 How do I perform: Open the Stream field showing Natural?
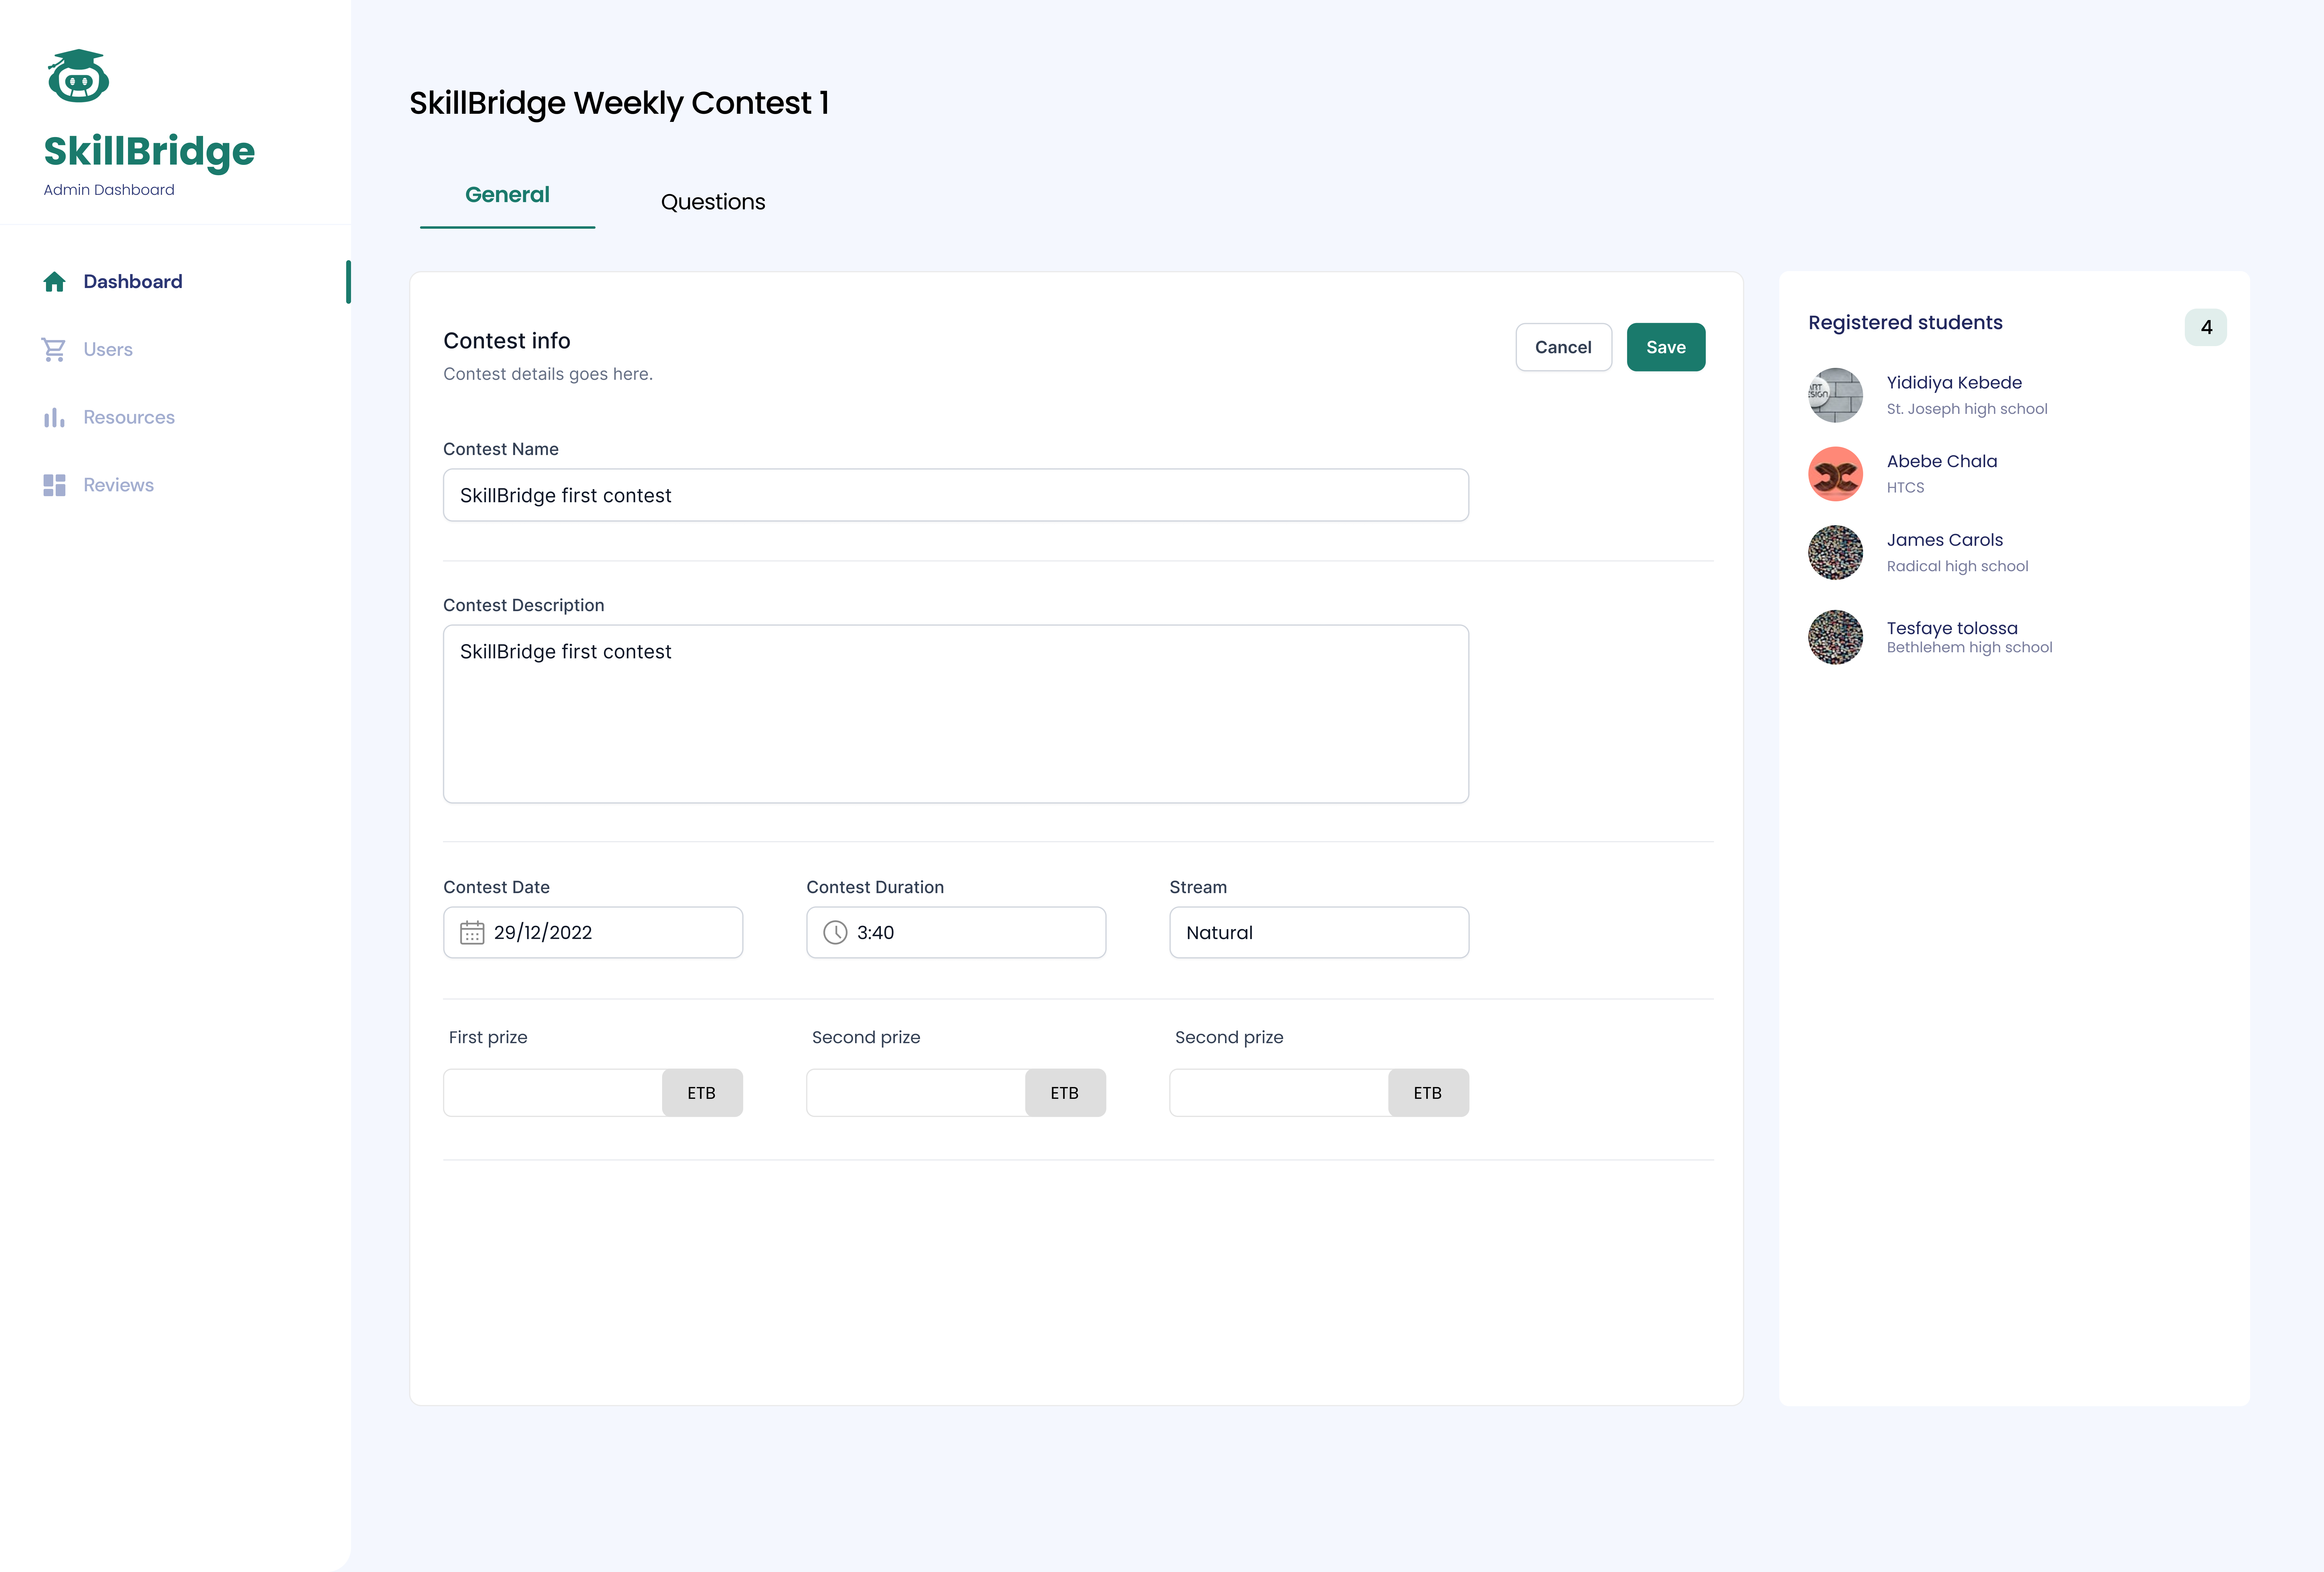[1319, 932]
